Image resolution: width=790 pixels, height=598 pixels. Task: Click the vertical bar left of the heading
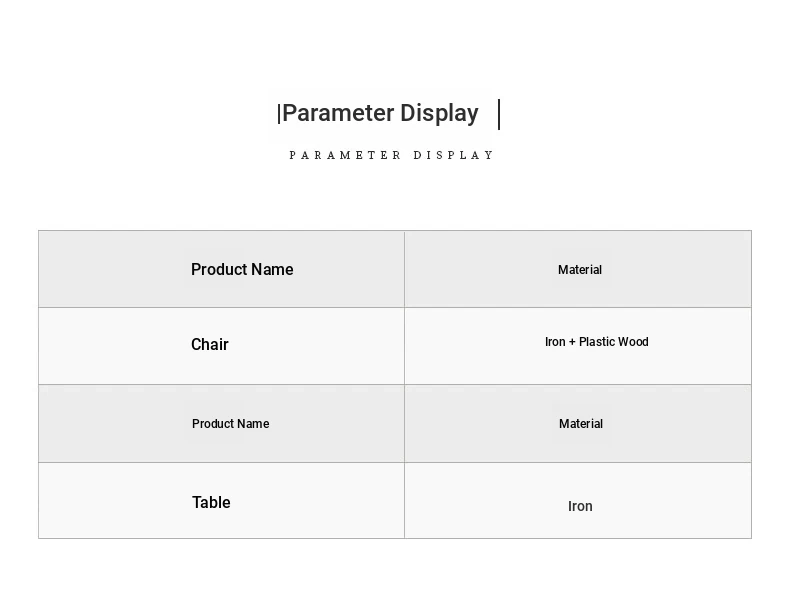click(x=279, y=114)
